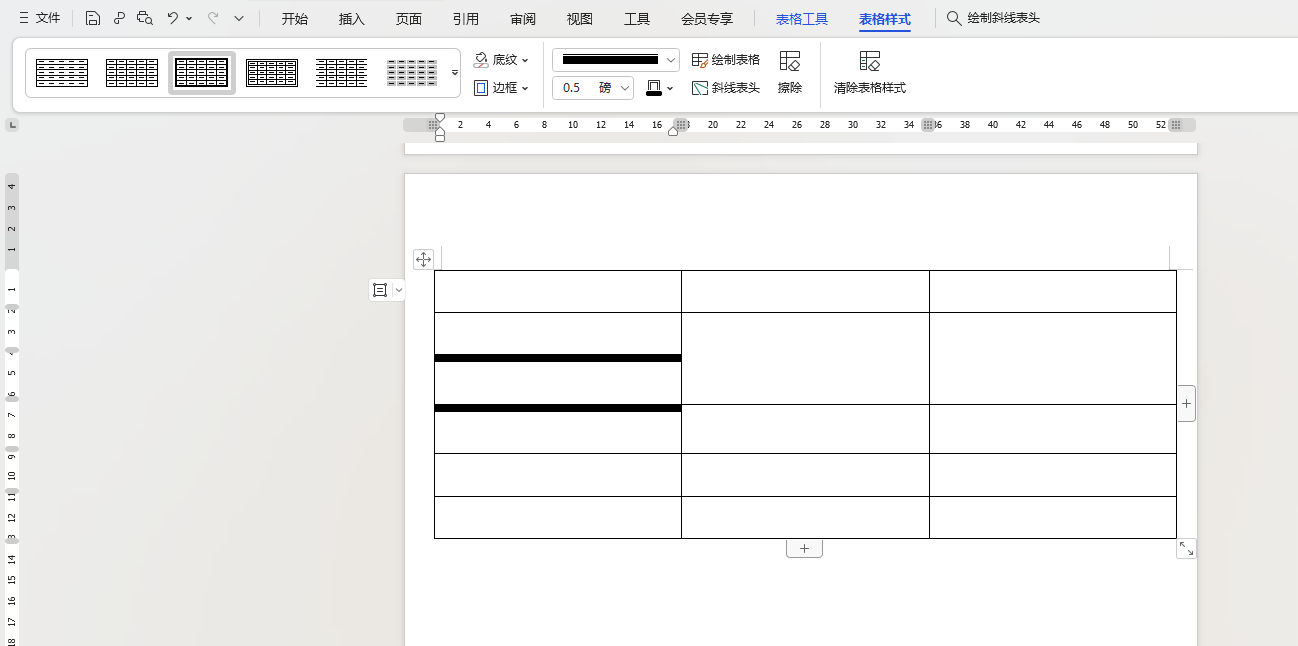The height and width of the screenshot is (646, 1298).
Task: Click the undo arrow icon
Action: point(173,18)
